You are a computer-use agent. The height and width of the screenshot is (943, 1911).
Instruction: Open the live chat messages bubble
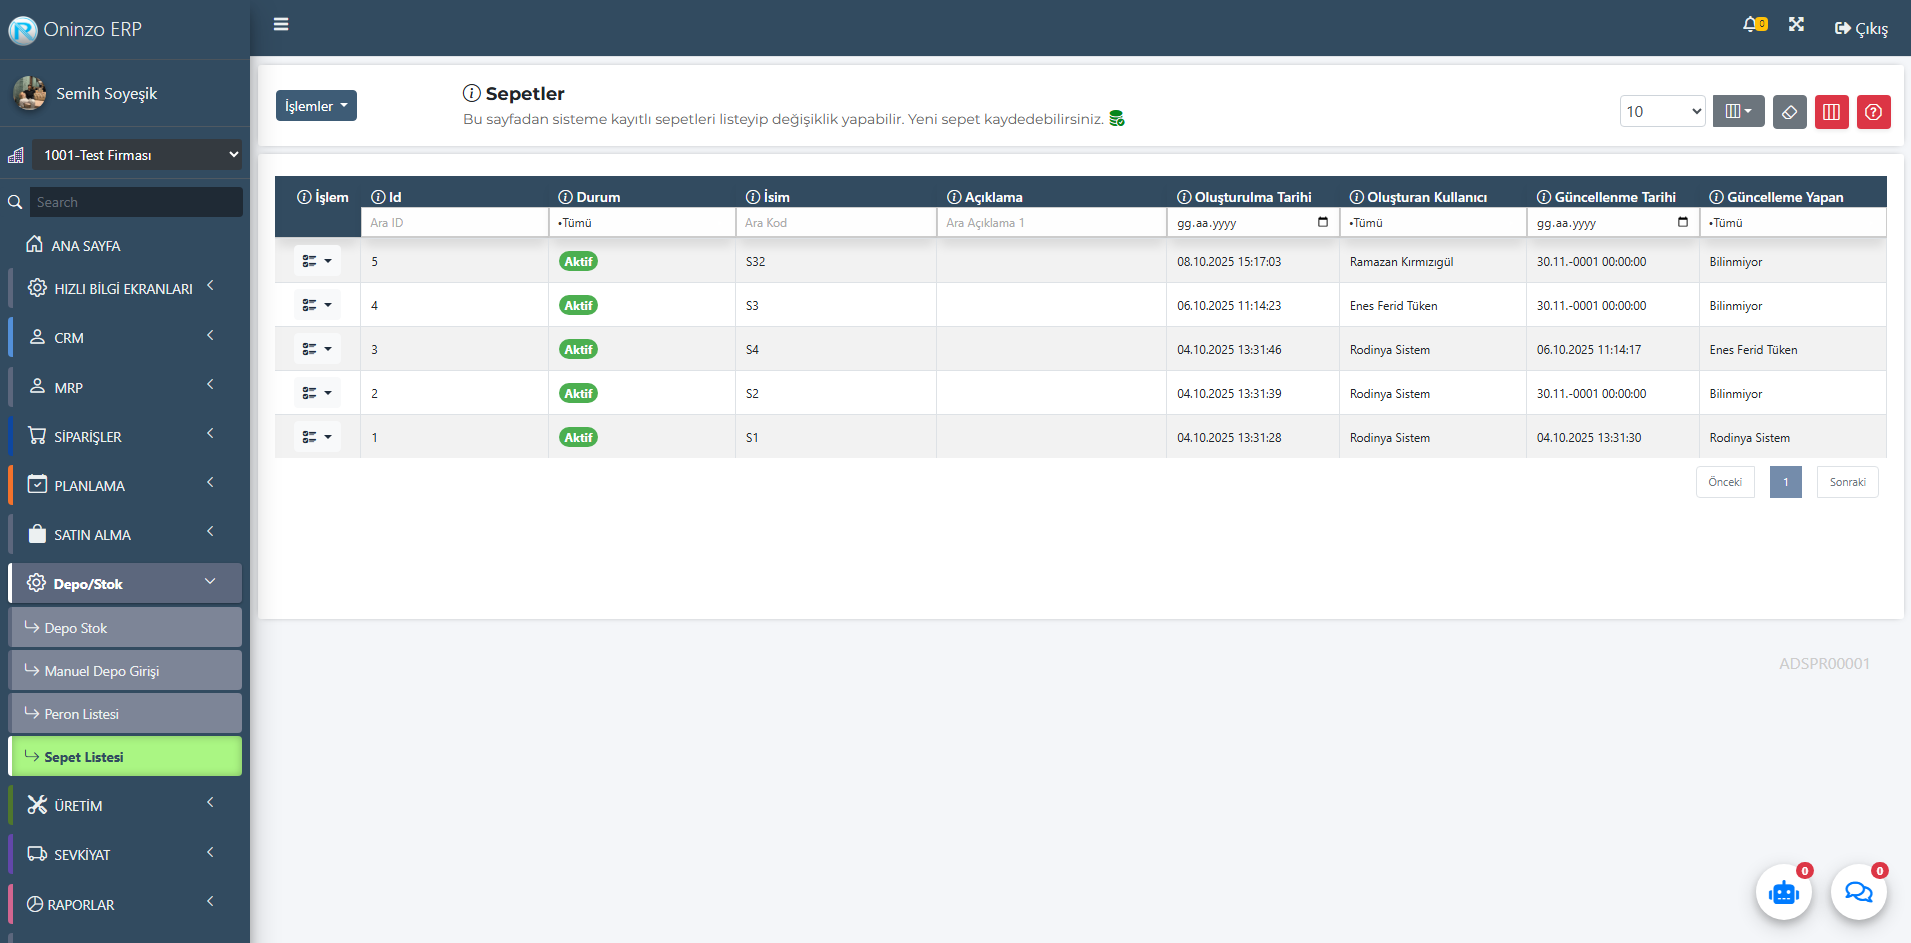point(1858,892)
